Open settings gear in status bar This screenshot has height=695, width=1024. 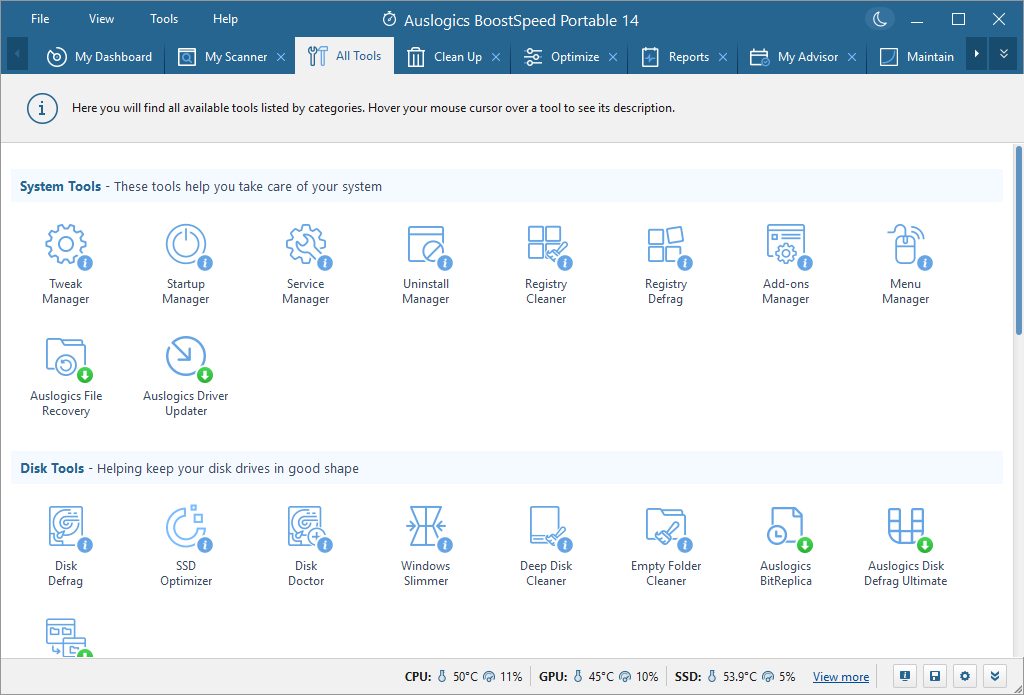pos(964,676)
